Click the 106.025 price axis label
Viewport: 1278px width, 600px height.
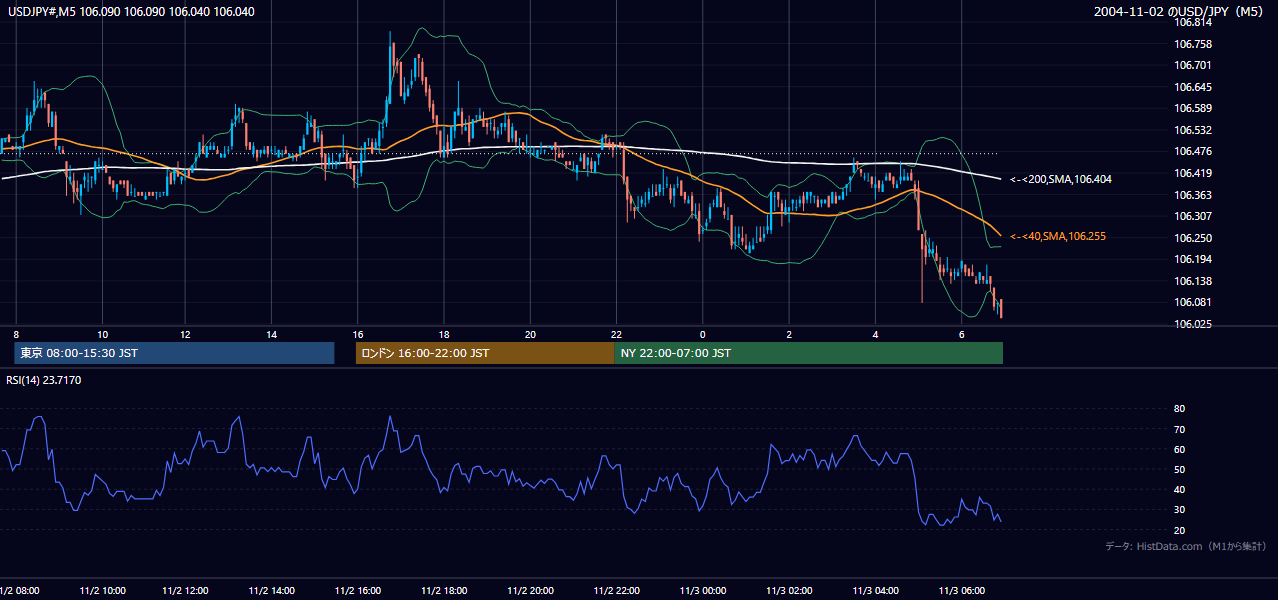1193,324
